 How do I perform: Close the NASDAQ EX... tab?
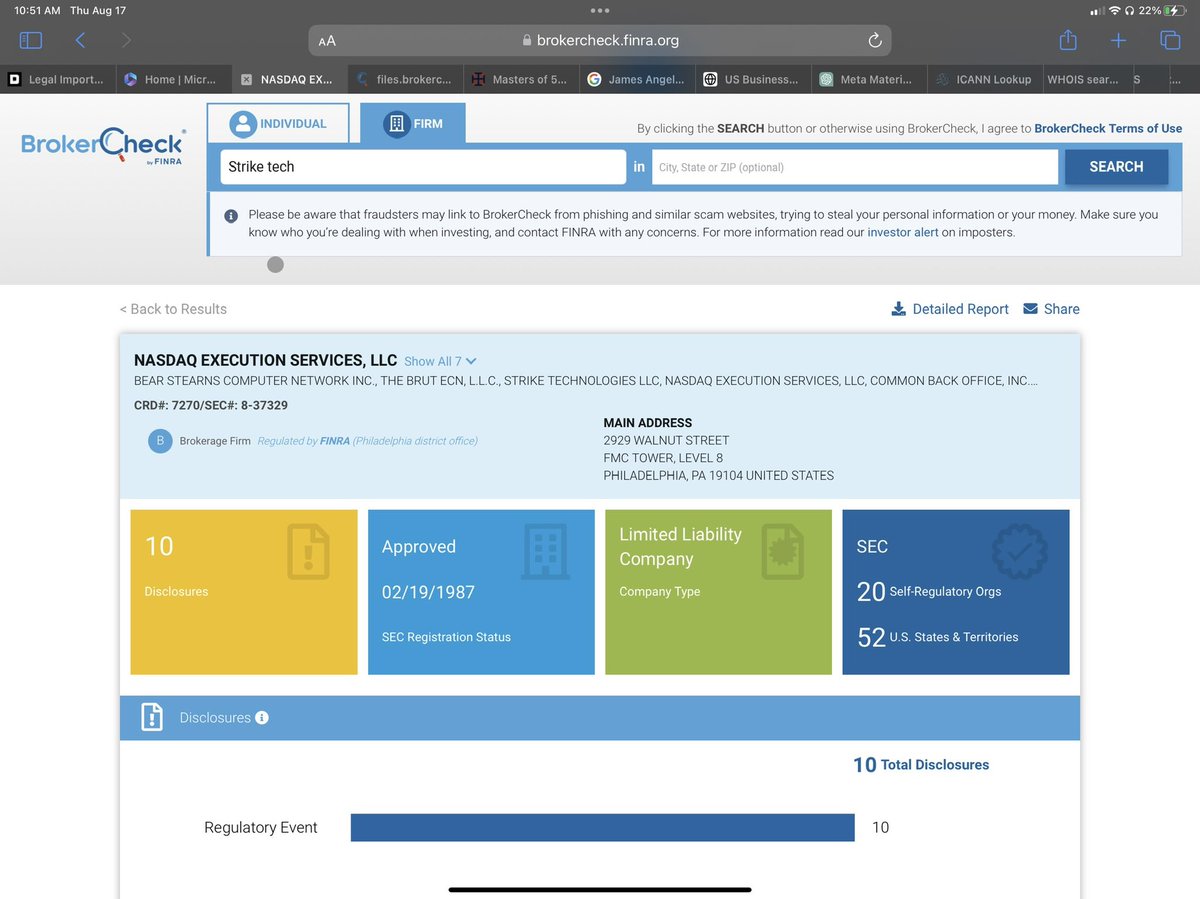pos(247,79)
